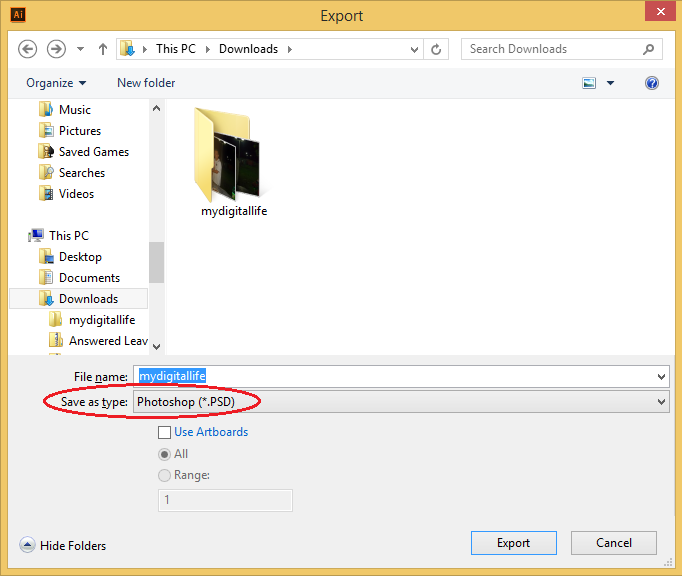Click the This PC computer icon
This screenshot has width=682, height=576.
pyautogui.click(x=36, y=235)
